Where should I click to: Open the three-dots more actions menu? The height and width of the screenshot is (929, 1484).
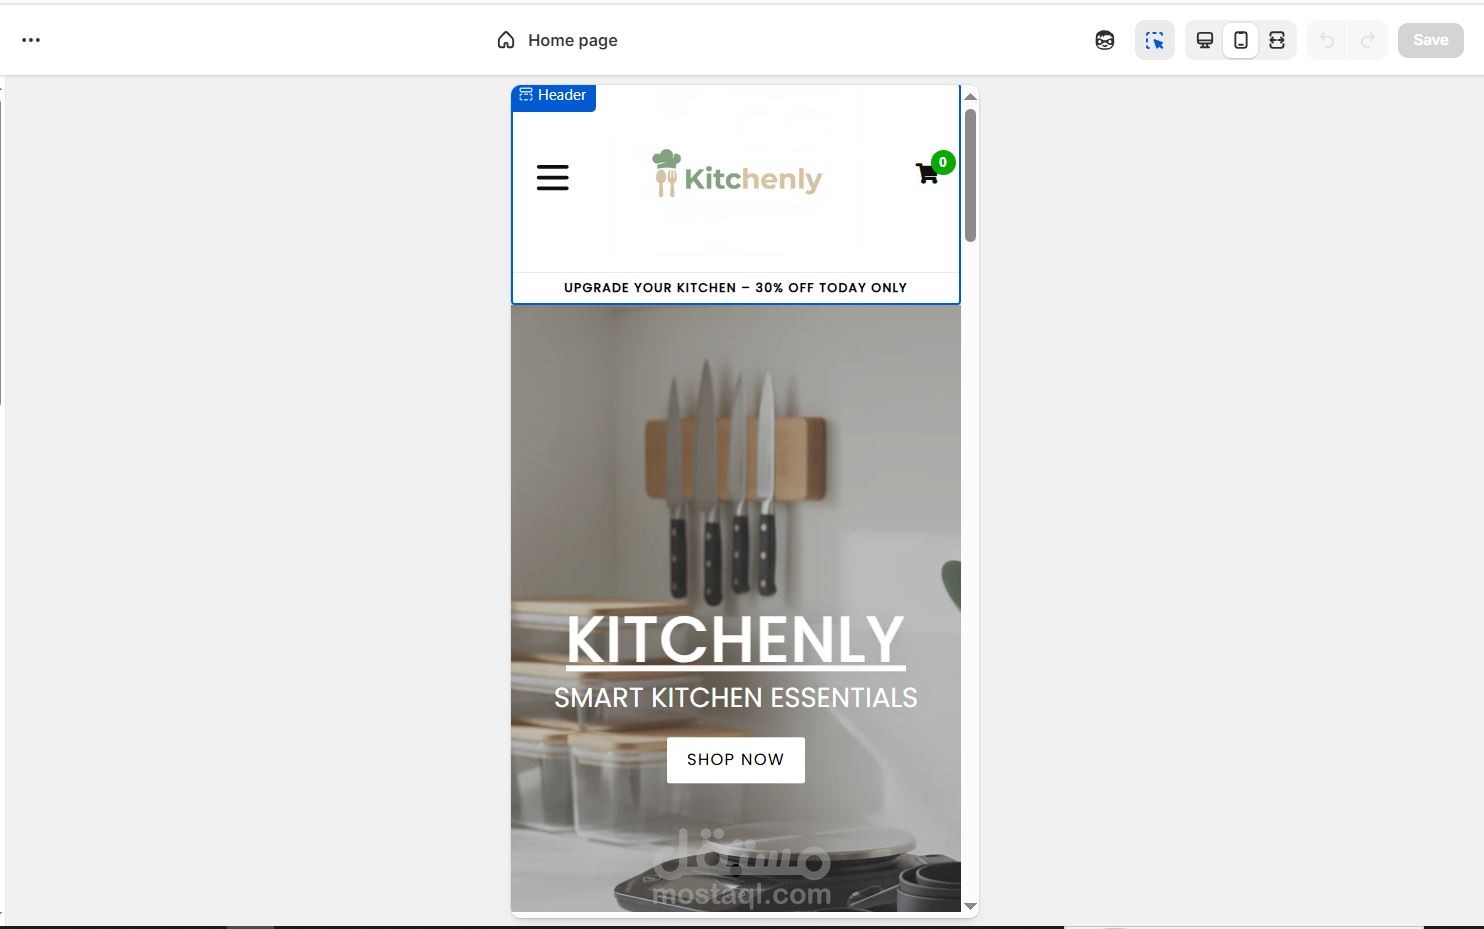pyautogui.click(x=31, y=40)
